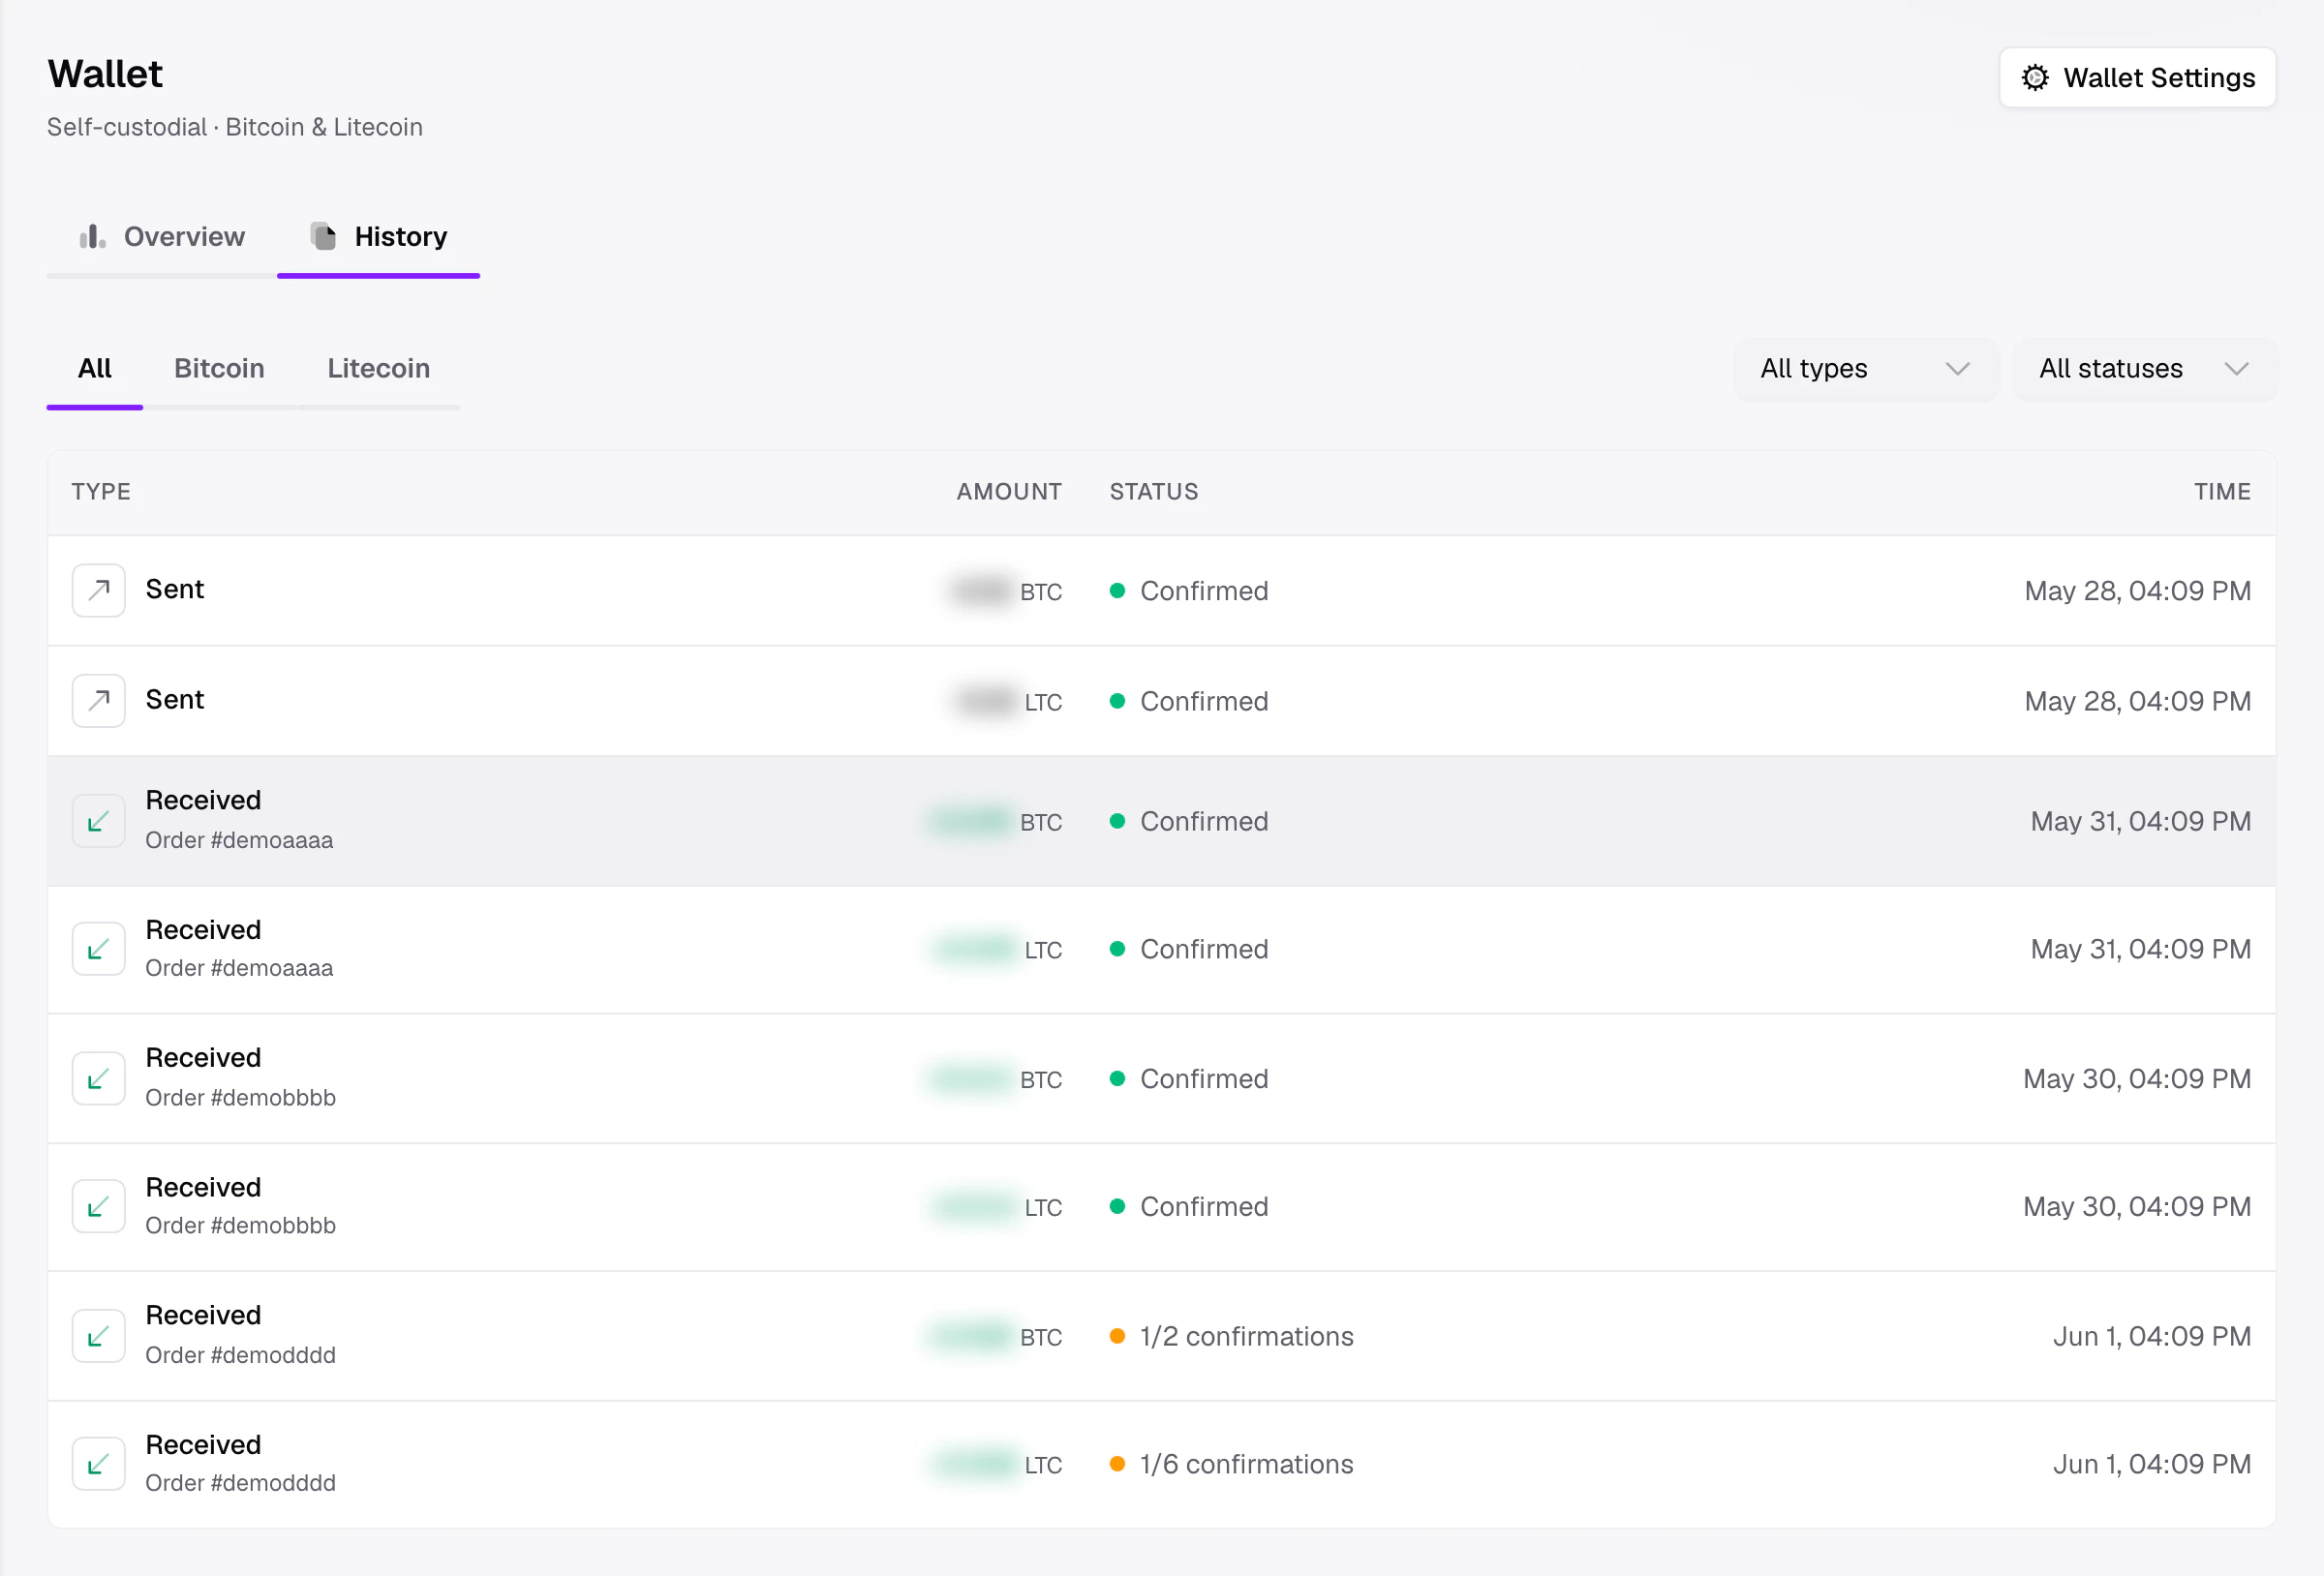This screenshot has height=1576, width=2324.
Task: Open Order #demodddd in BTC row
Action: (x=240, y=1355)
